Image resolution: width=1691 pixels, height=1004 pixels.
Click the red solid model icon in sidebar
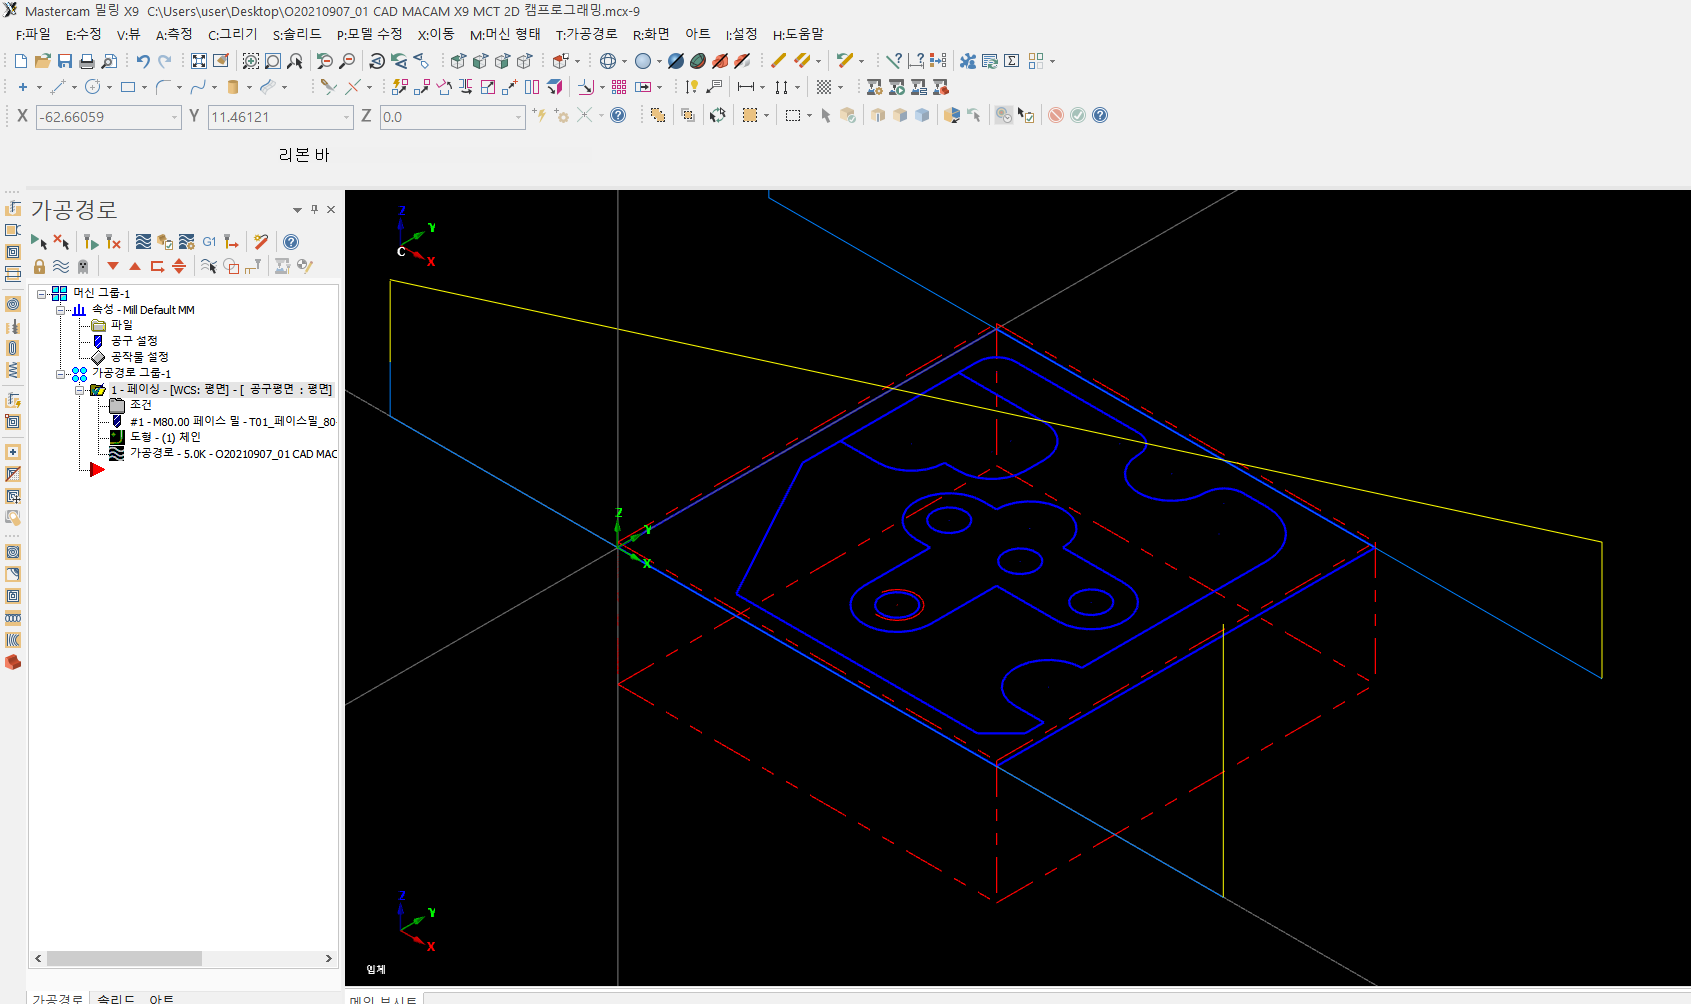12,662
